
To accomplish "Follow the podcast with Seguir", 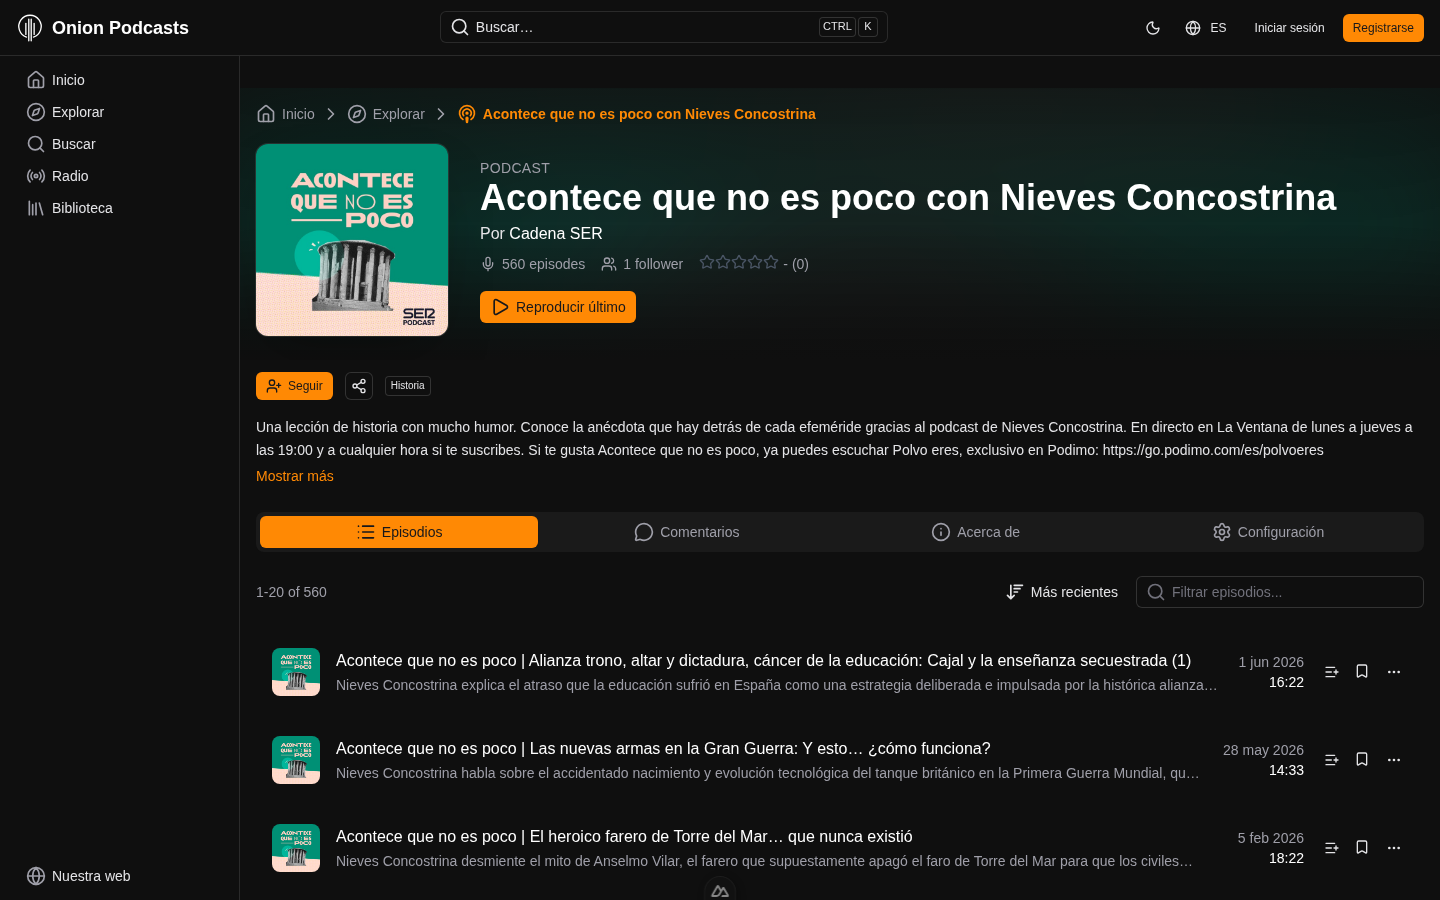I will pos(294,386).
